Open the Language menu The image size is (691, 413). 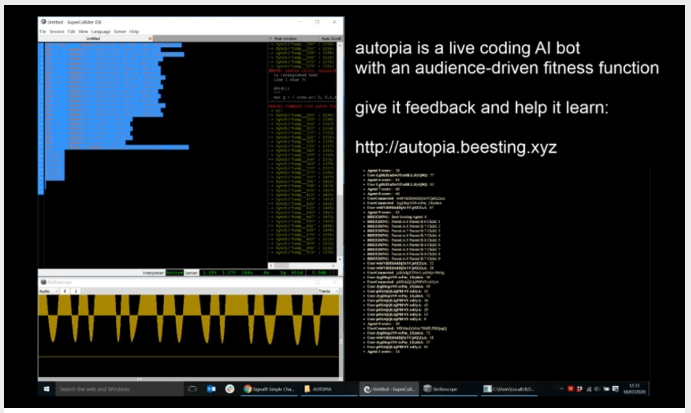click(x=100, y=32)
